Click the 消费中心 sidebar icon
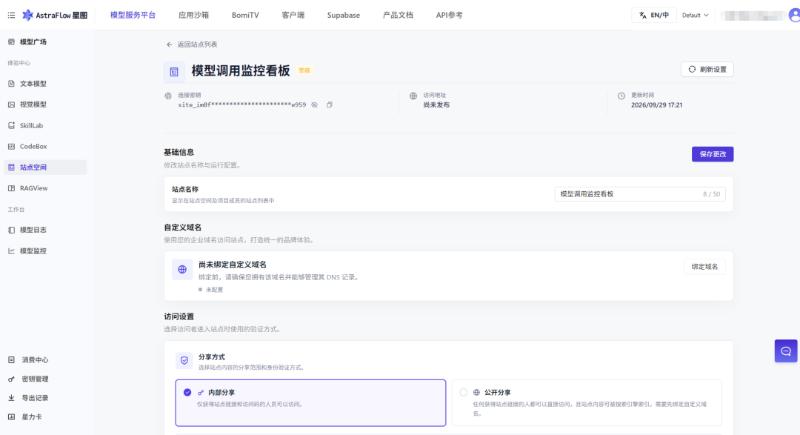Screen dimensions: 800x435 pyautogui.click(x=11, y=360)
